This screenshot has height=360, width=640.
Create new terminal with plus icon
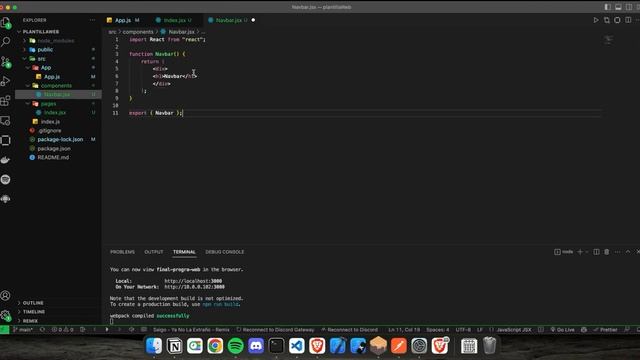[580, 252]
